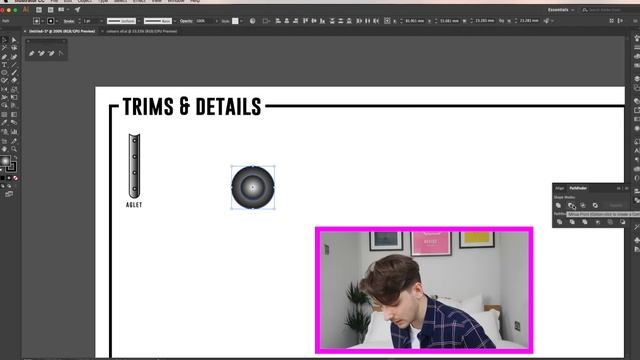
Task: Select the gradient circle on artboard
Action: [x=253, y=187]
